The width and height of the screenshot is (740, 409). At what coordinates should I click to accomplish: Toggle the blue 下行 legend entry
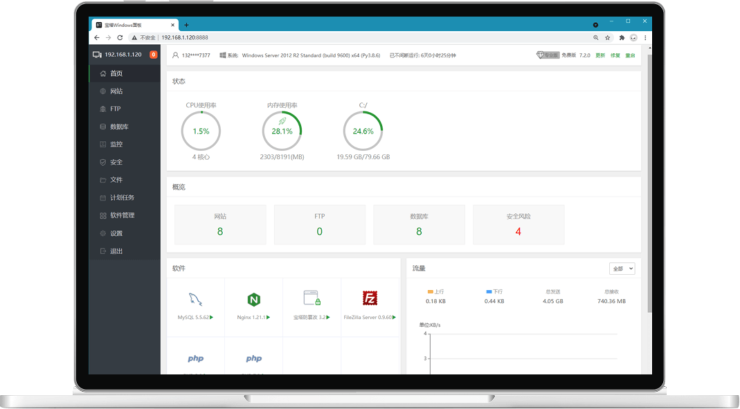pos(494,292)
